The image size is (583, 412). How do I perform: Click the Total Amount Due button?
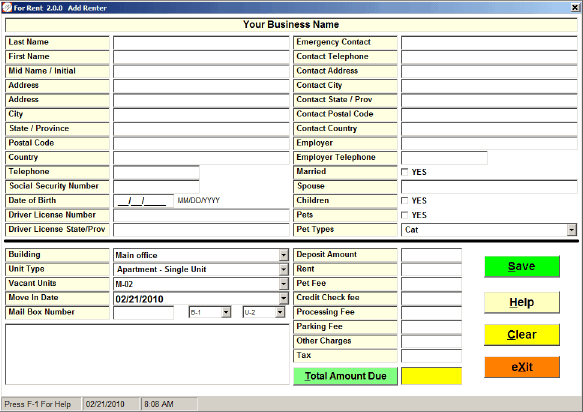pos(345,376)
